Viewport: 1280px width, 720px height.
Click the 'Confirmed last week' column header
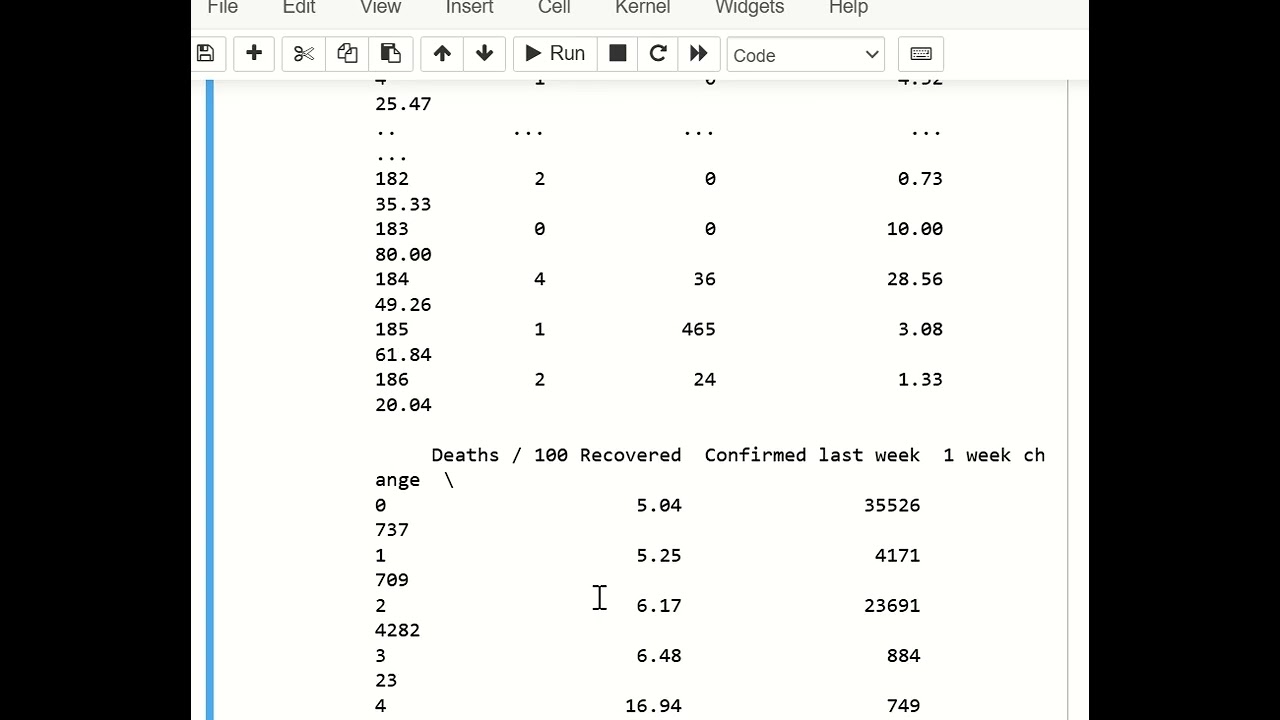point(812,455)
